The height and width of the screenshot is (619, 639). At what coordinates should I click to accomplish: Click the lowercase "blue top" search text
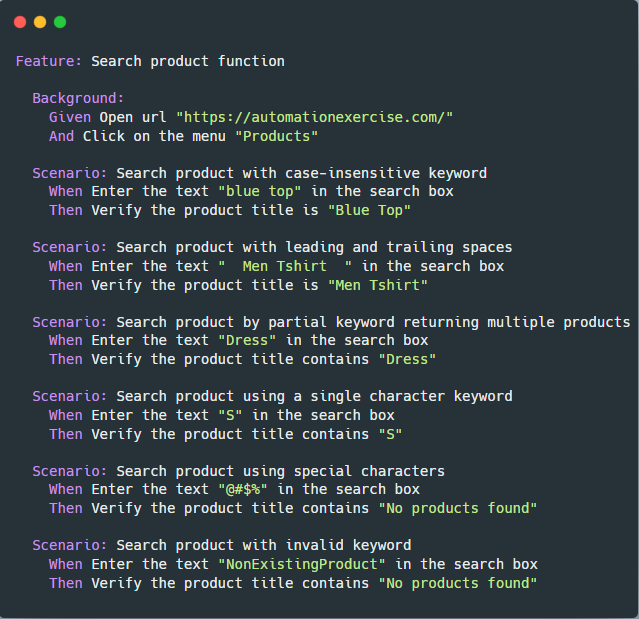264,191
